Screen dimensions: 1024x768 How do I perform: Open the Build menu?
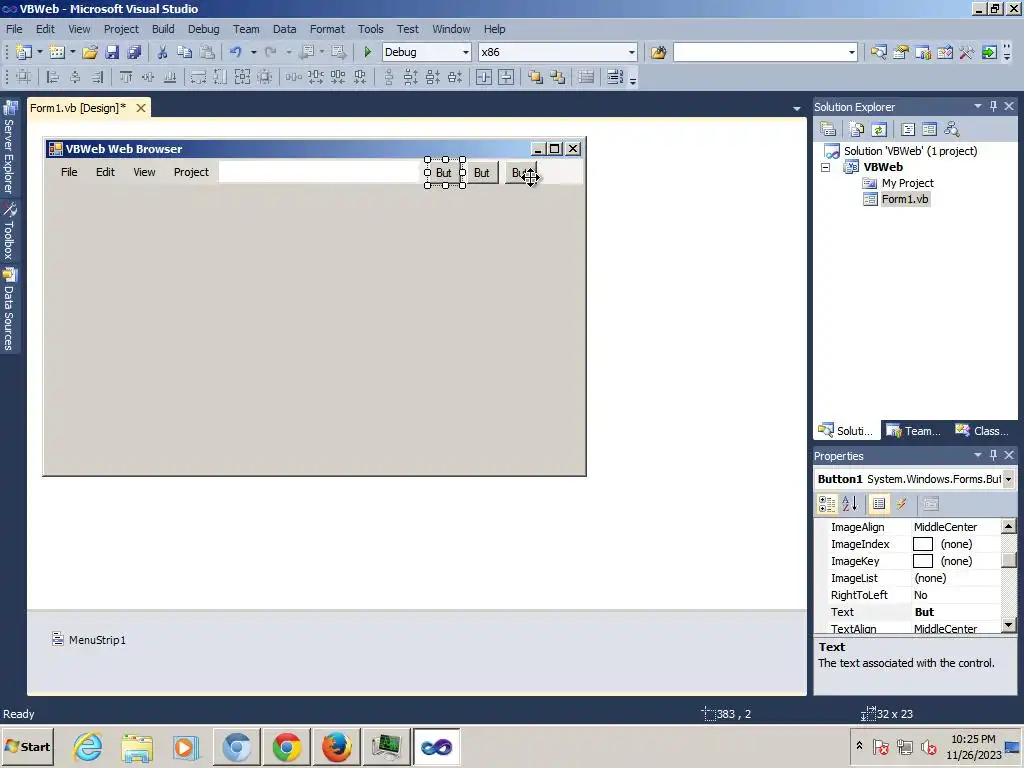point(163,29)
